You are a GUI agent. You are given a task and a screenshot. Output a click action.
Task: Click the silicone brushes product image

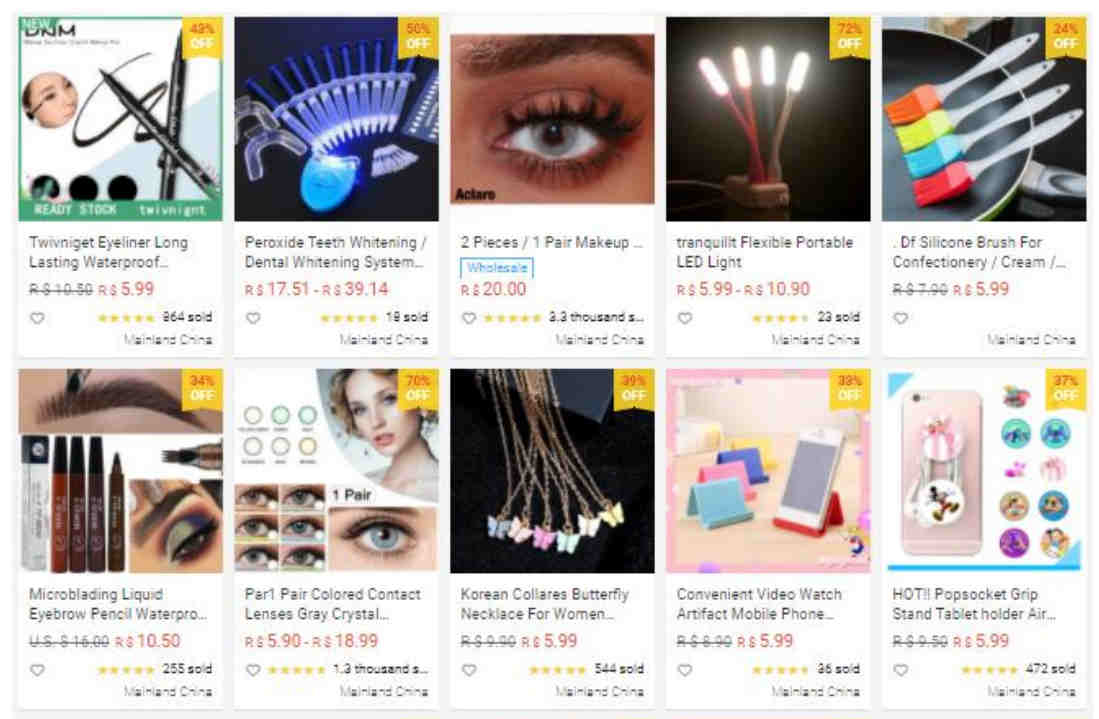point(984,119)
